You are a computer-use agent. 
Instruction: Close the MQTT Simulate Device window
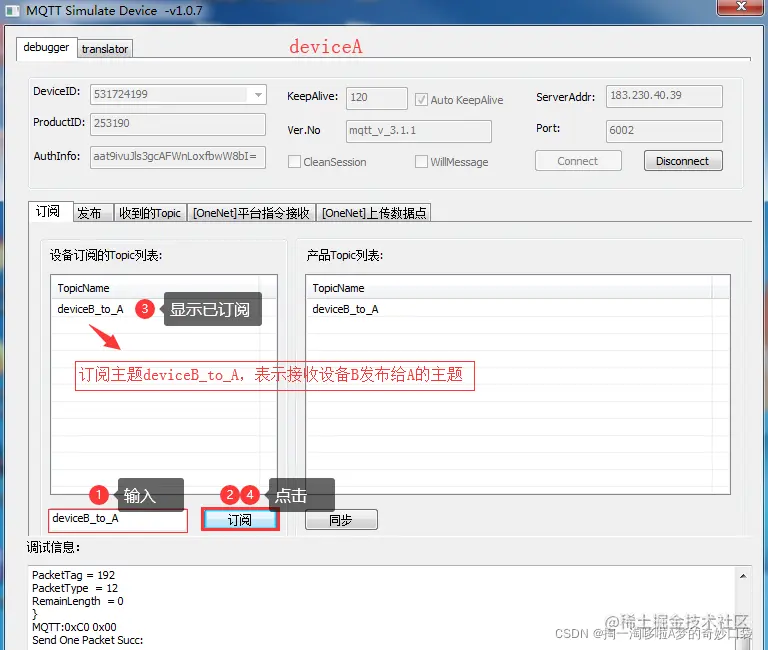tap(741, 7)
